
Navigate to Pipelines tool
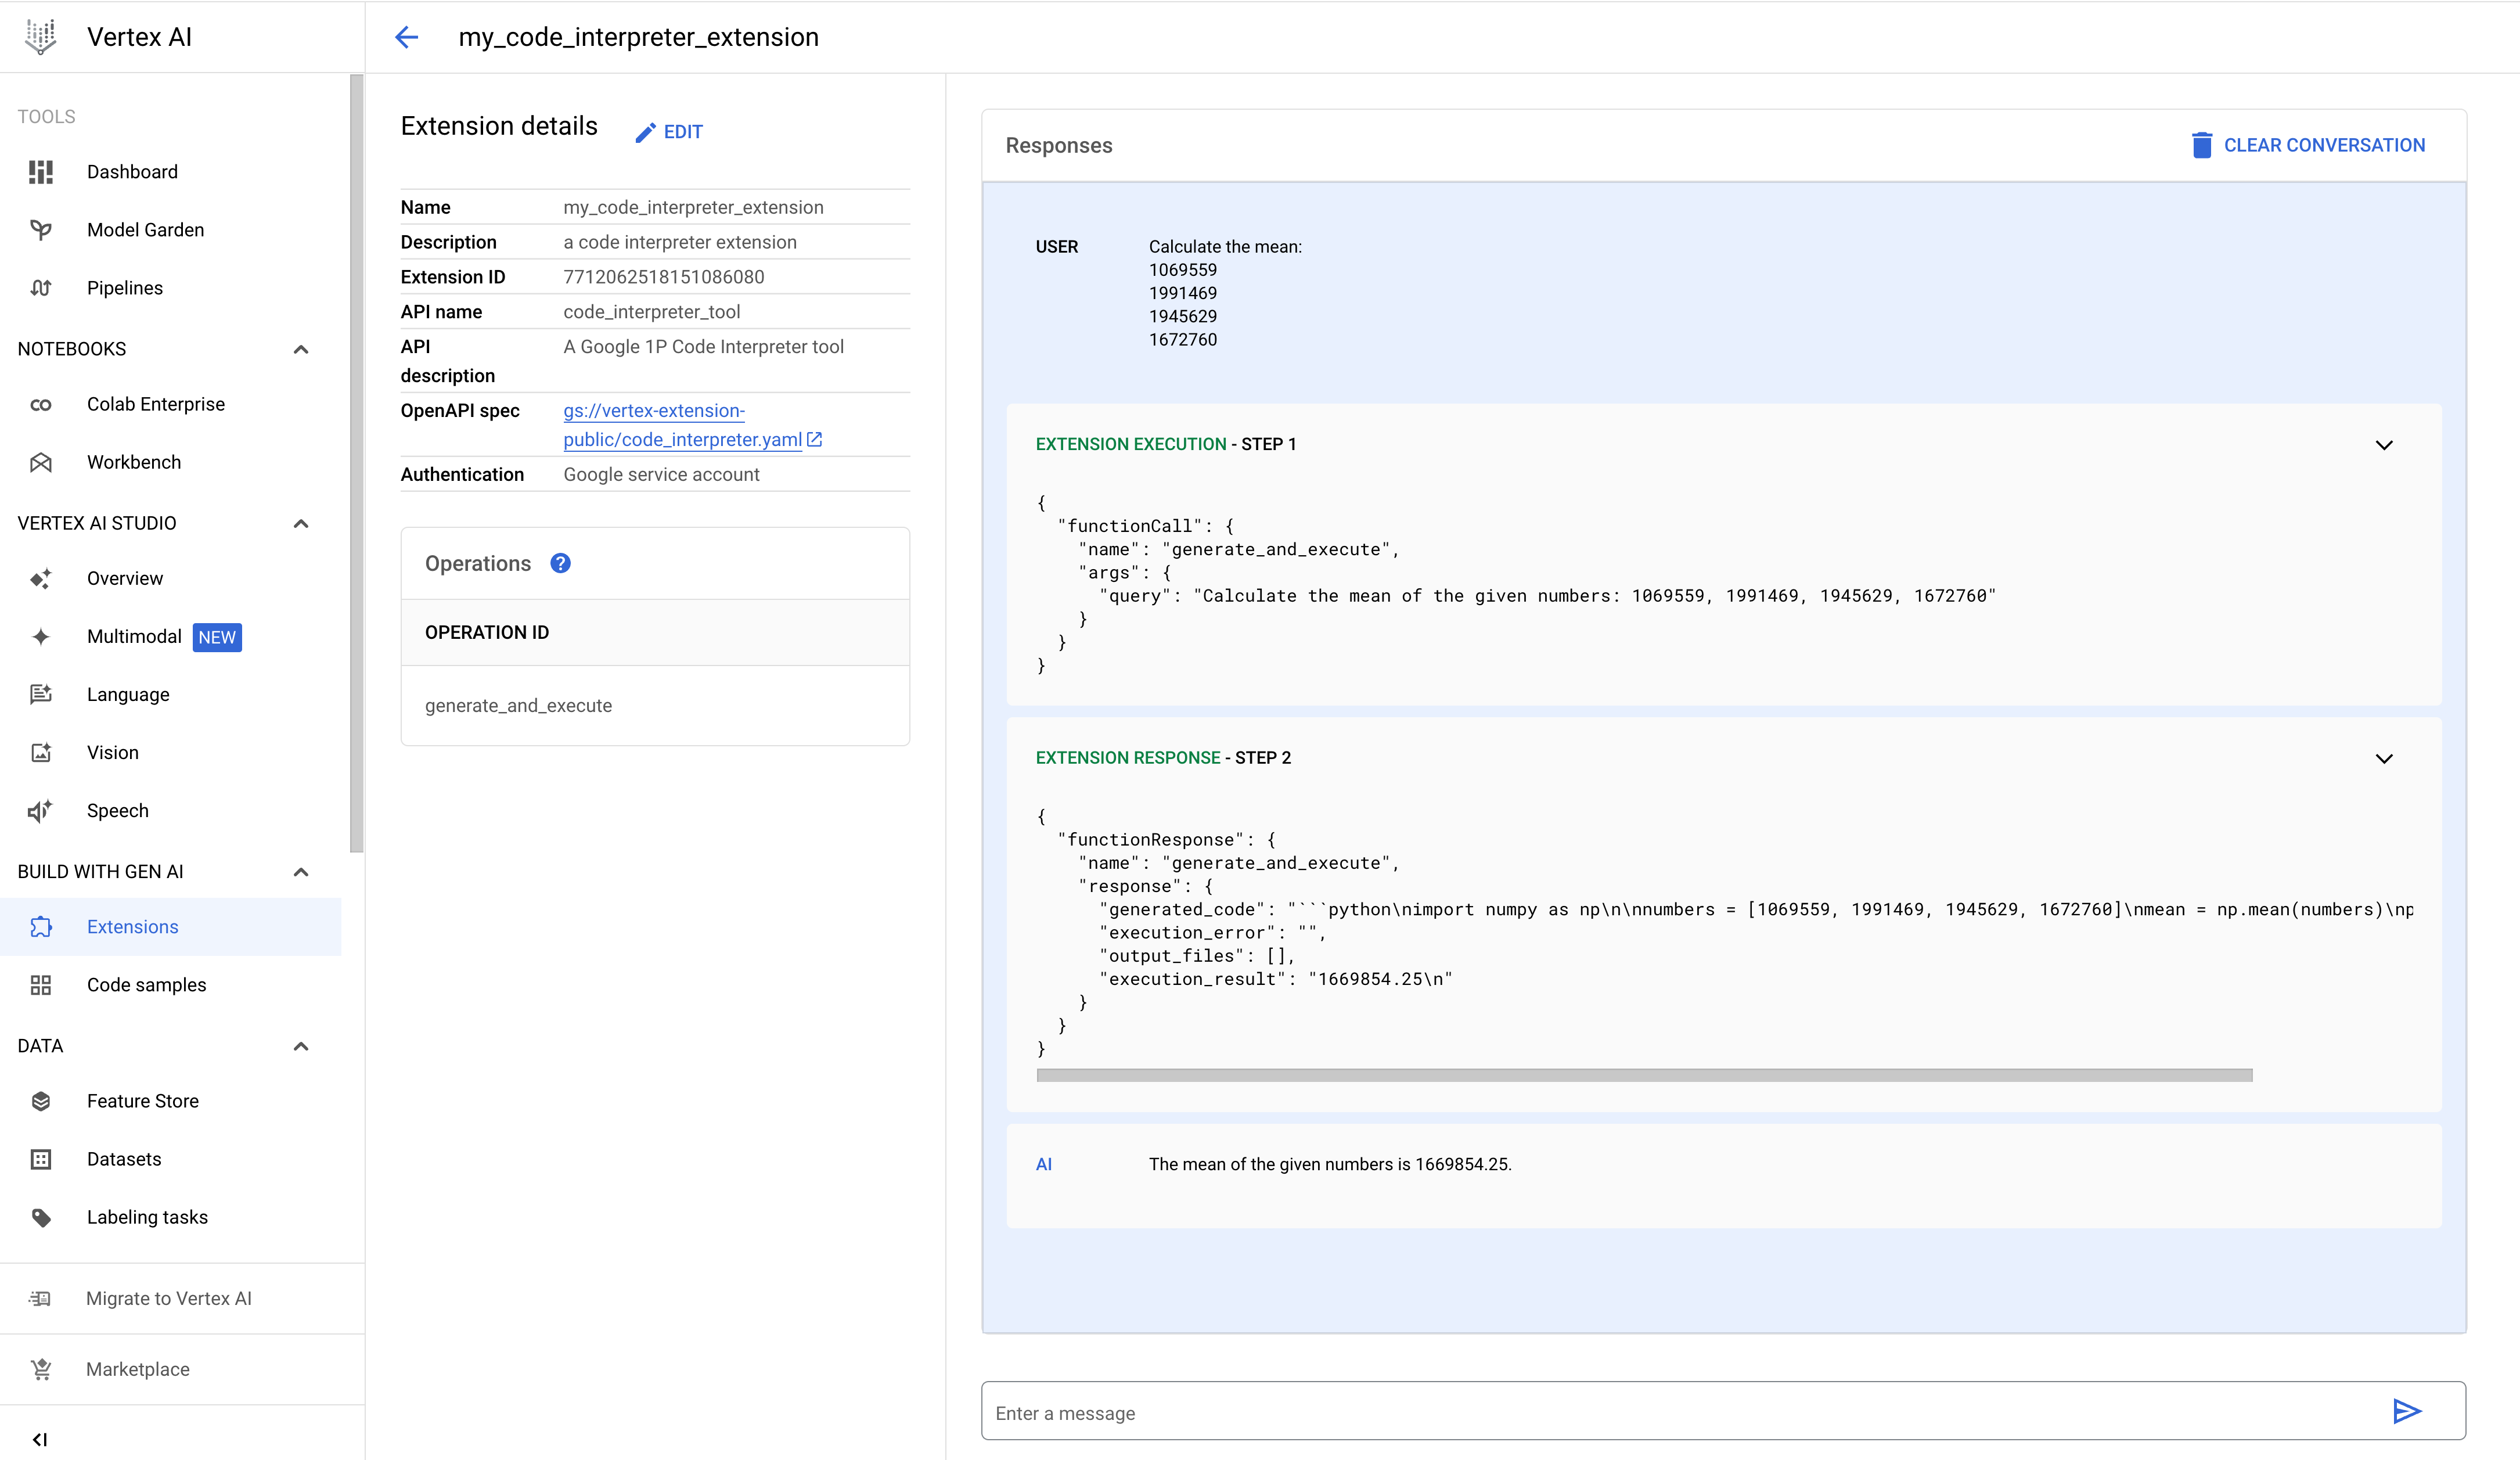124,287
